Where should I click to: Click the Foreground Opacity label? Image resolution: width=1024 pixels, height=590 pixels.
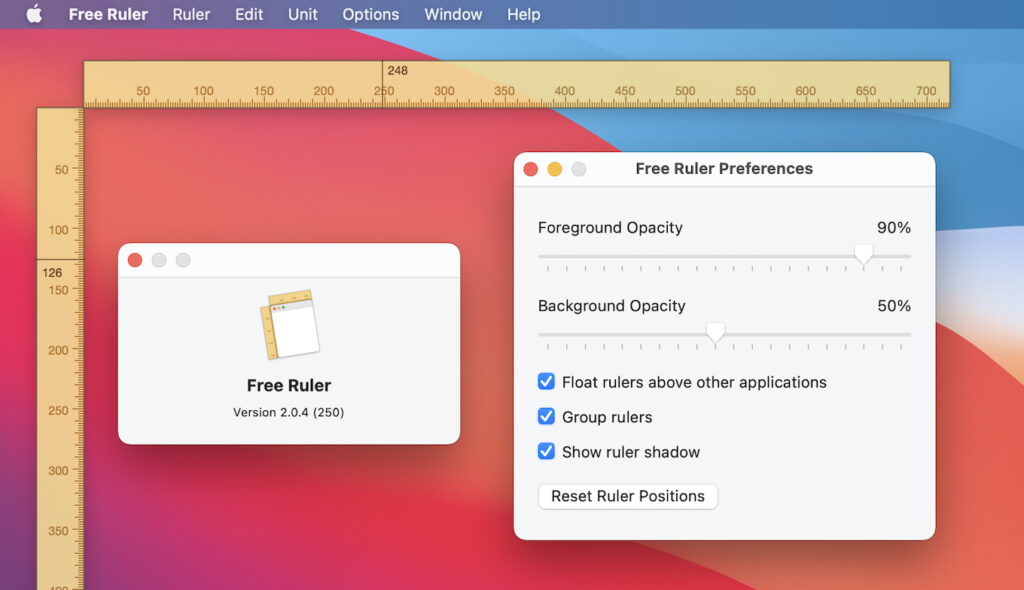tap(610, 227)
